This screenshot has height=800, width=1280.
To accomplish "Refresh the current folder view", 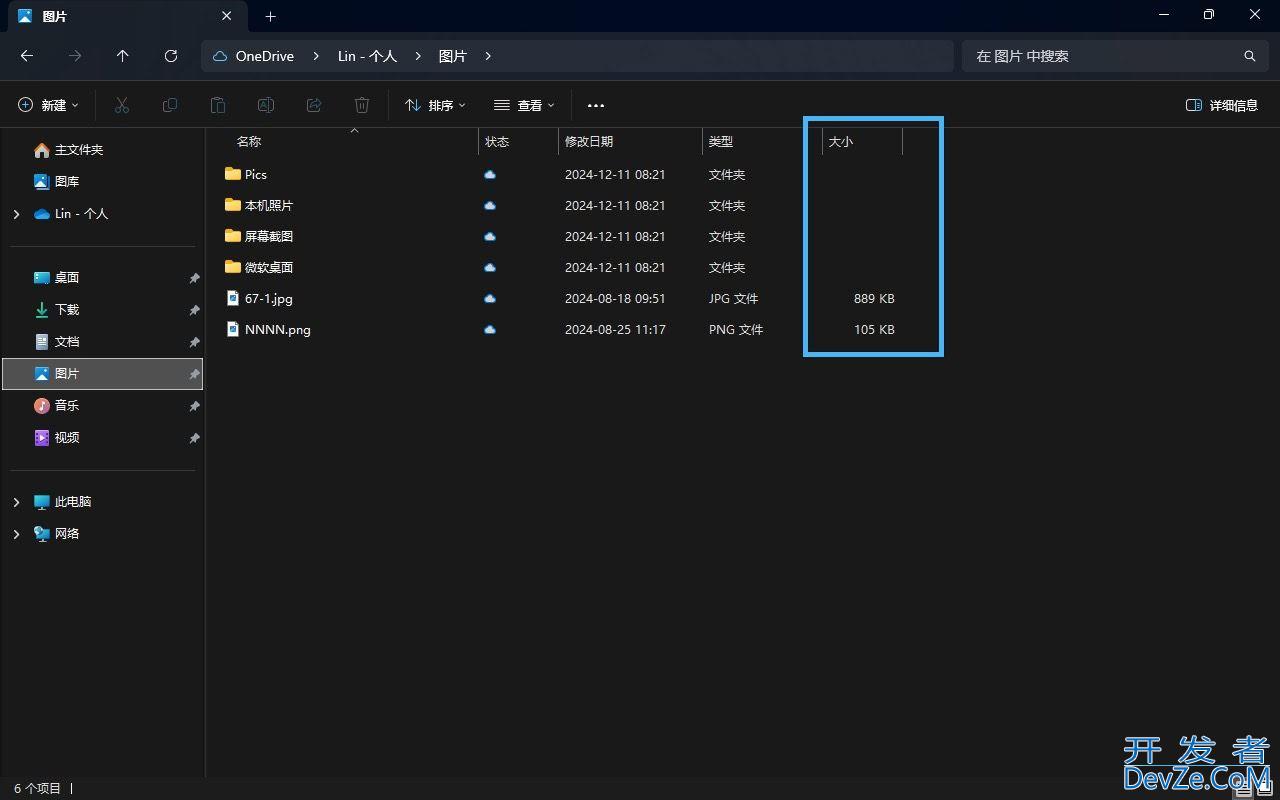I will (x=171, y=56).
